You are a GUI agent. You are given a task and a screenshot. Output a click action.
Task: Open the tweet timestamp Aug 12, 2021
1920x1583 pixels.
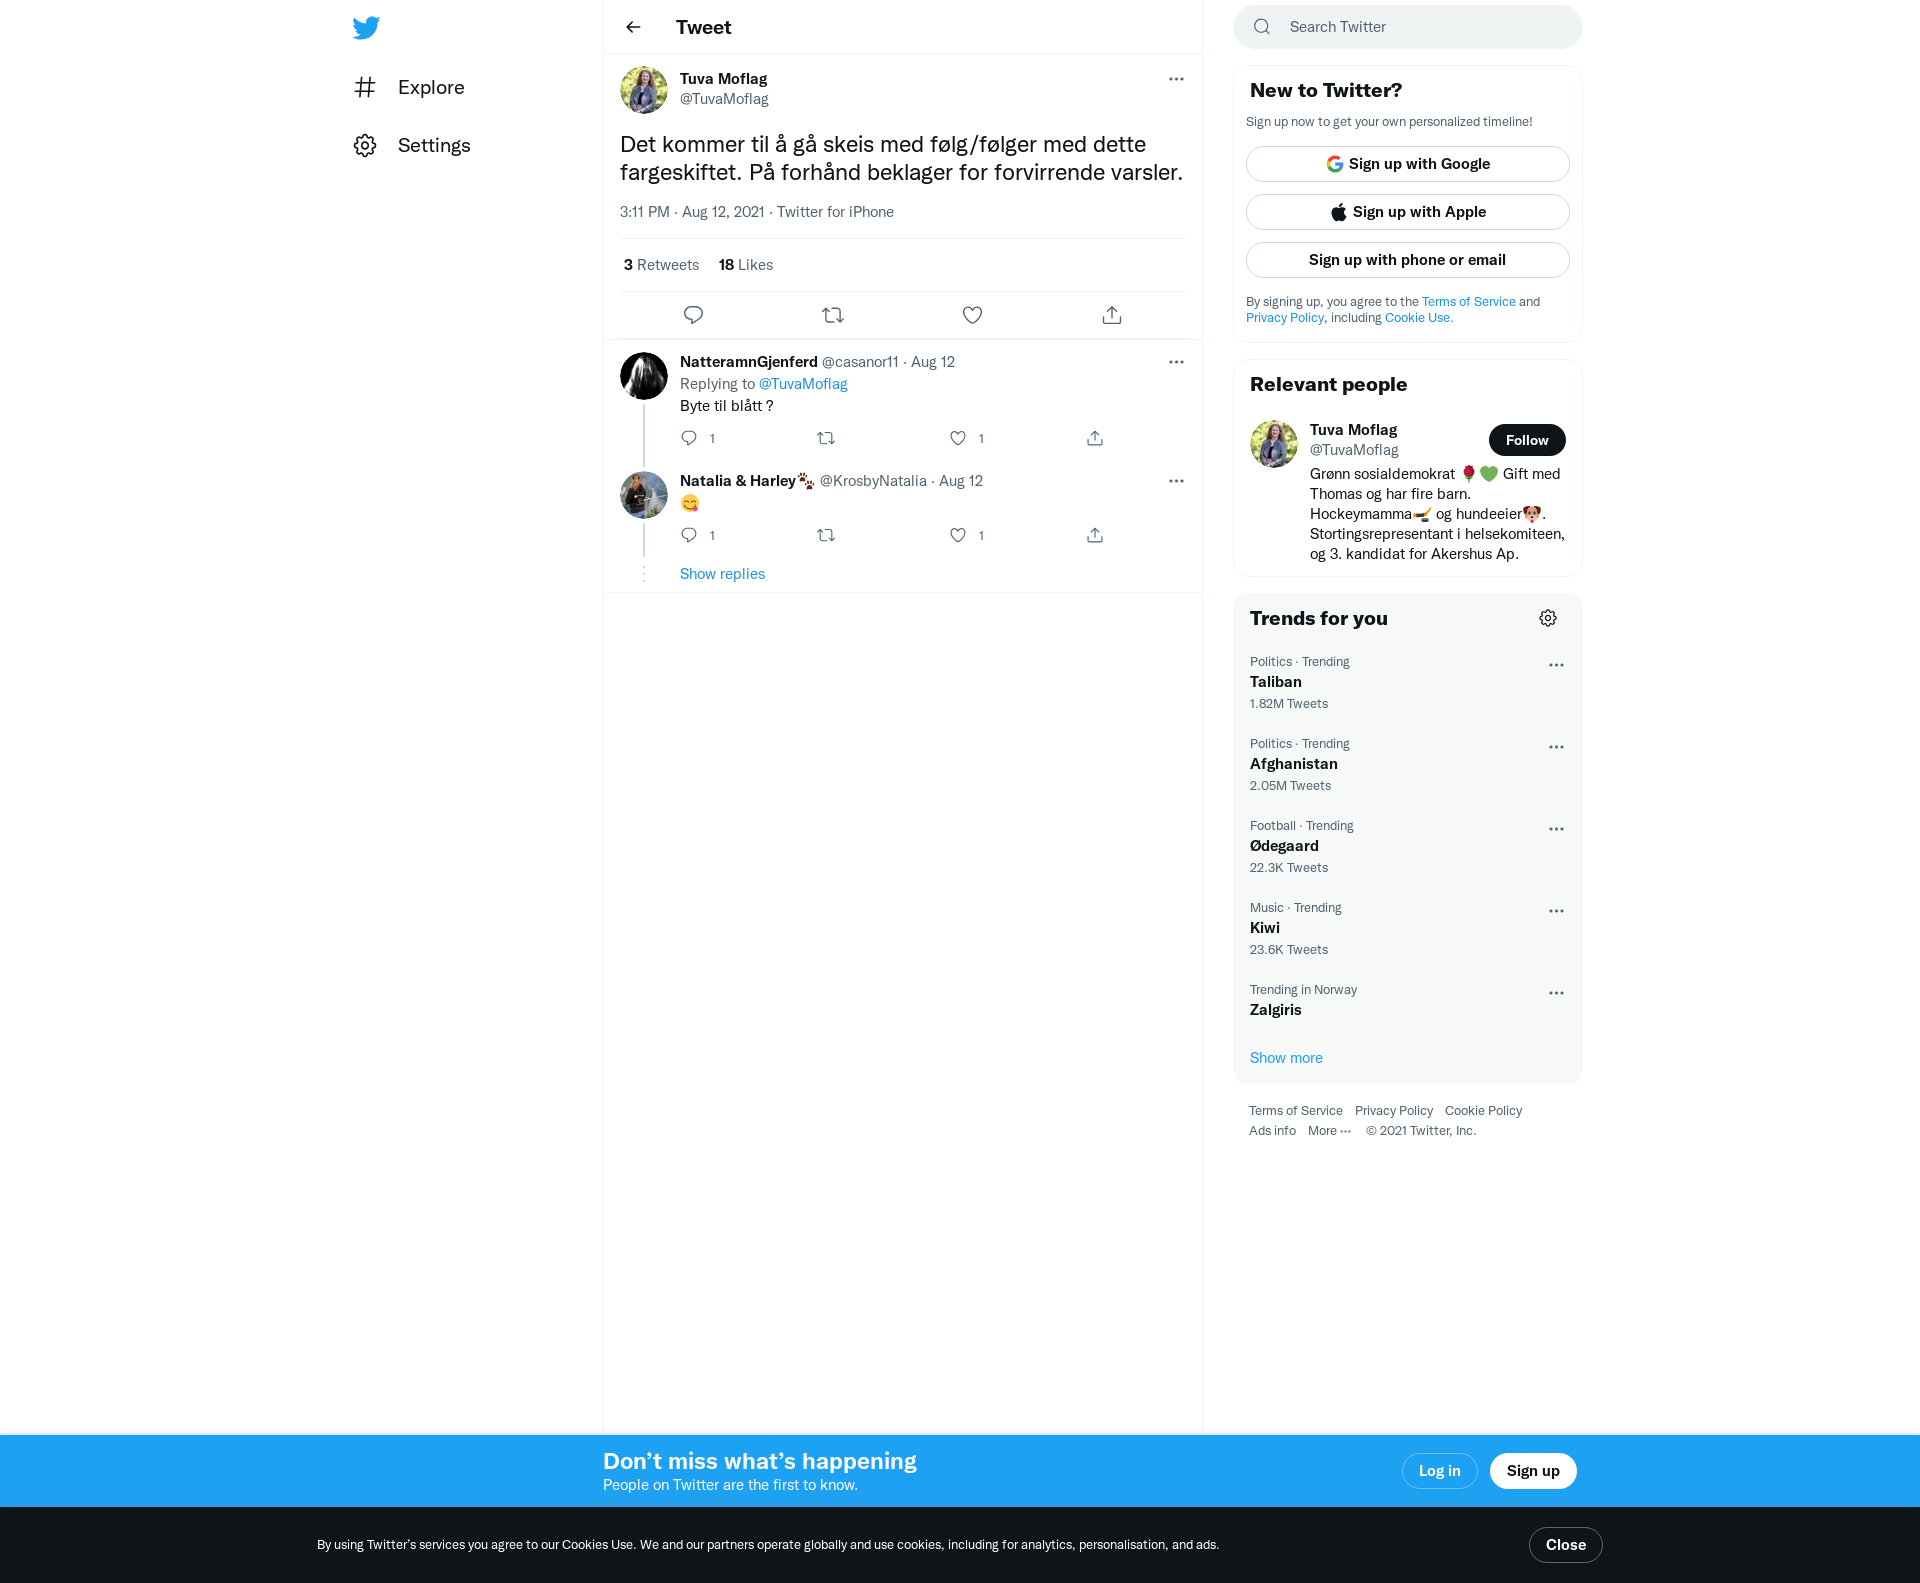point(692,212)
